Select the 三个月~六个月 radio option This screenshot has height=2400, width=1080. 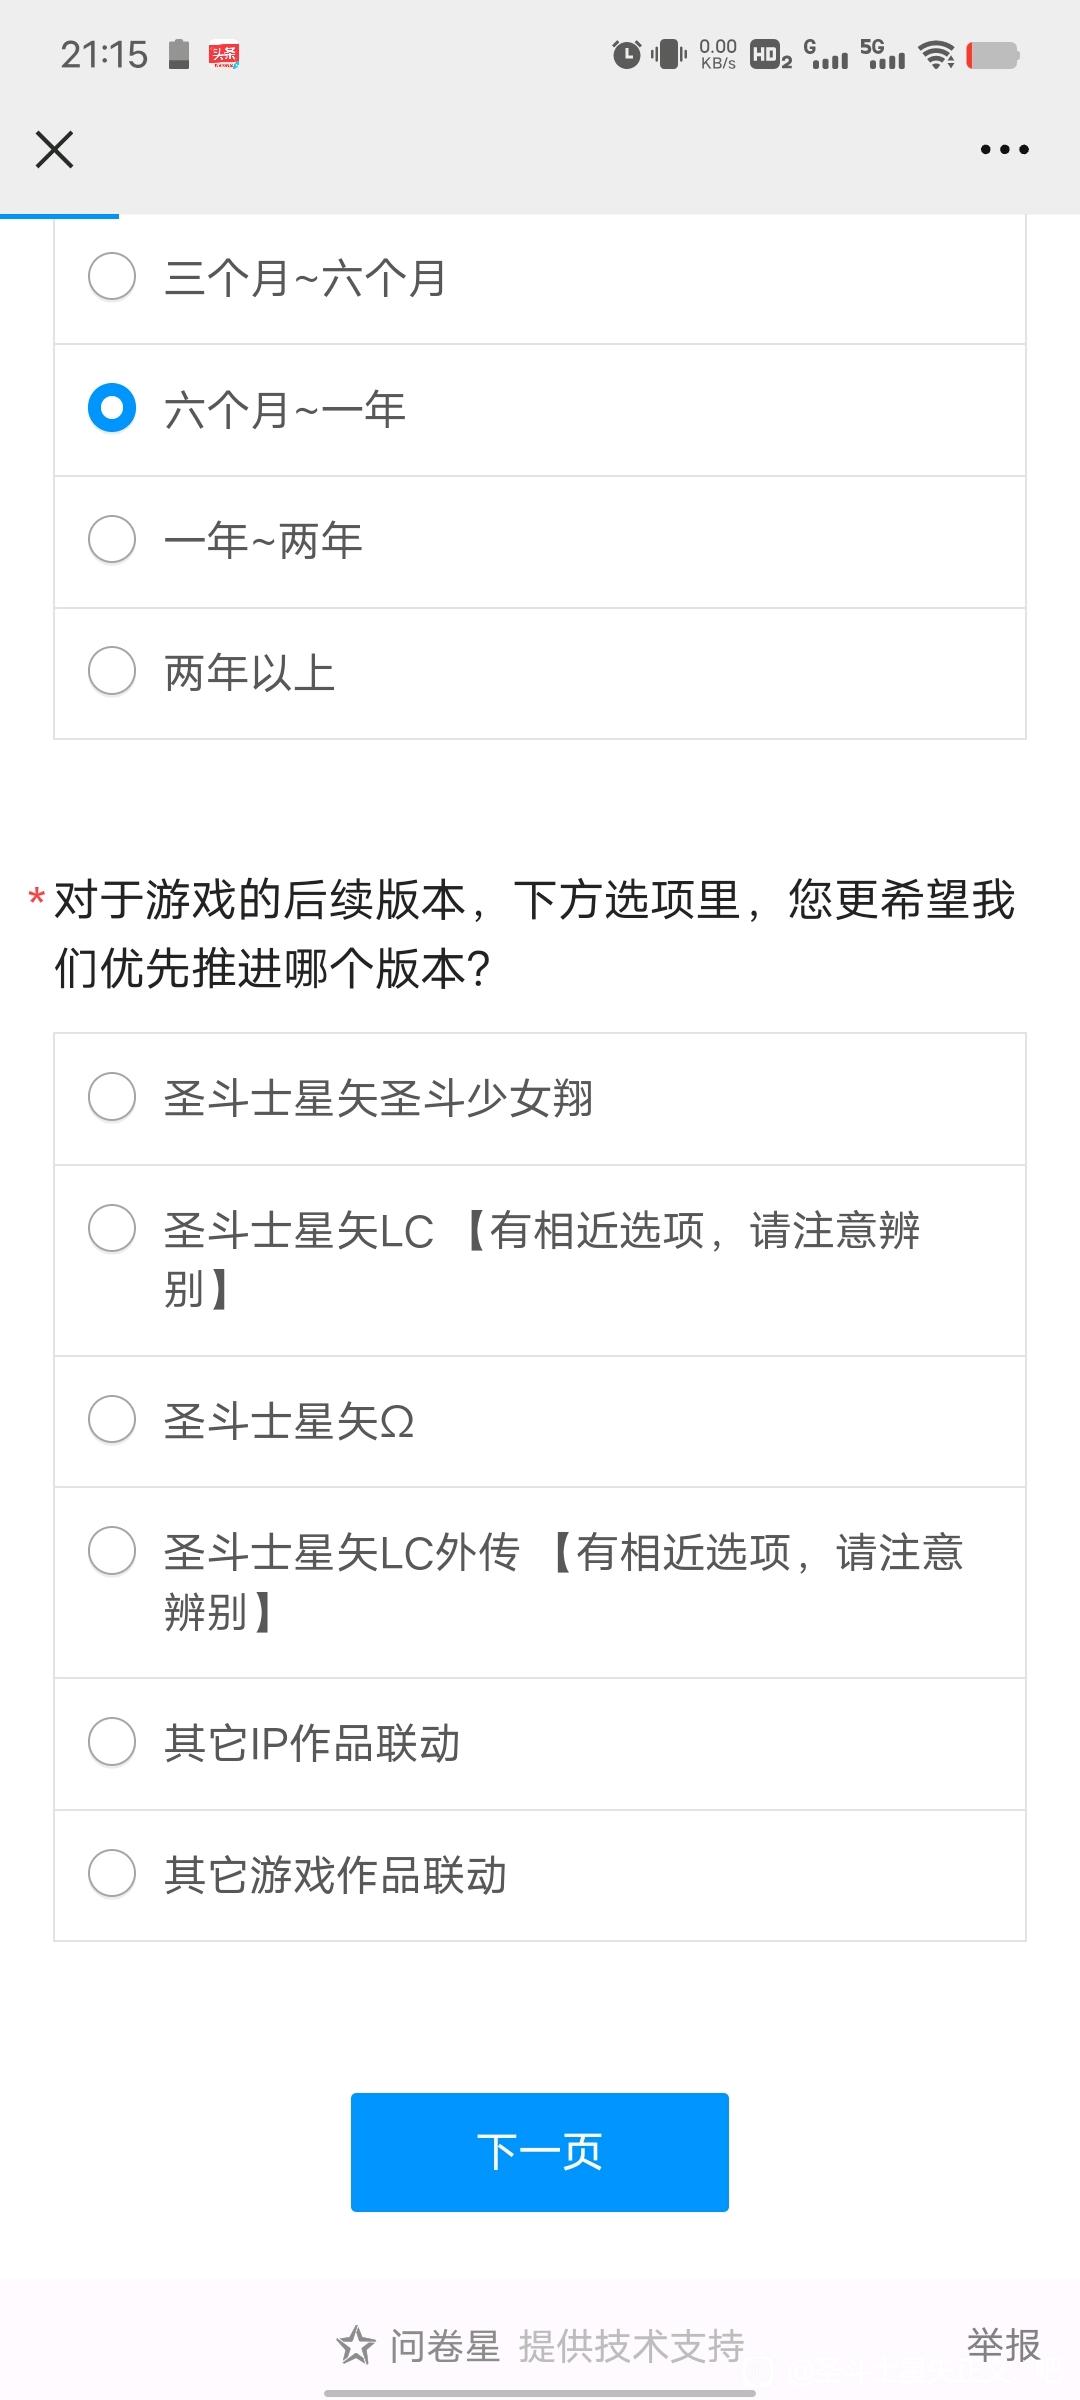coord(540,278)
